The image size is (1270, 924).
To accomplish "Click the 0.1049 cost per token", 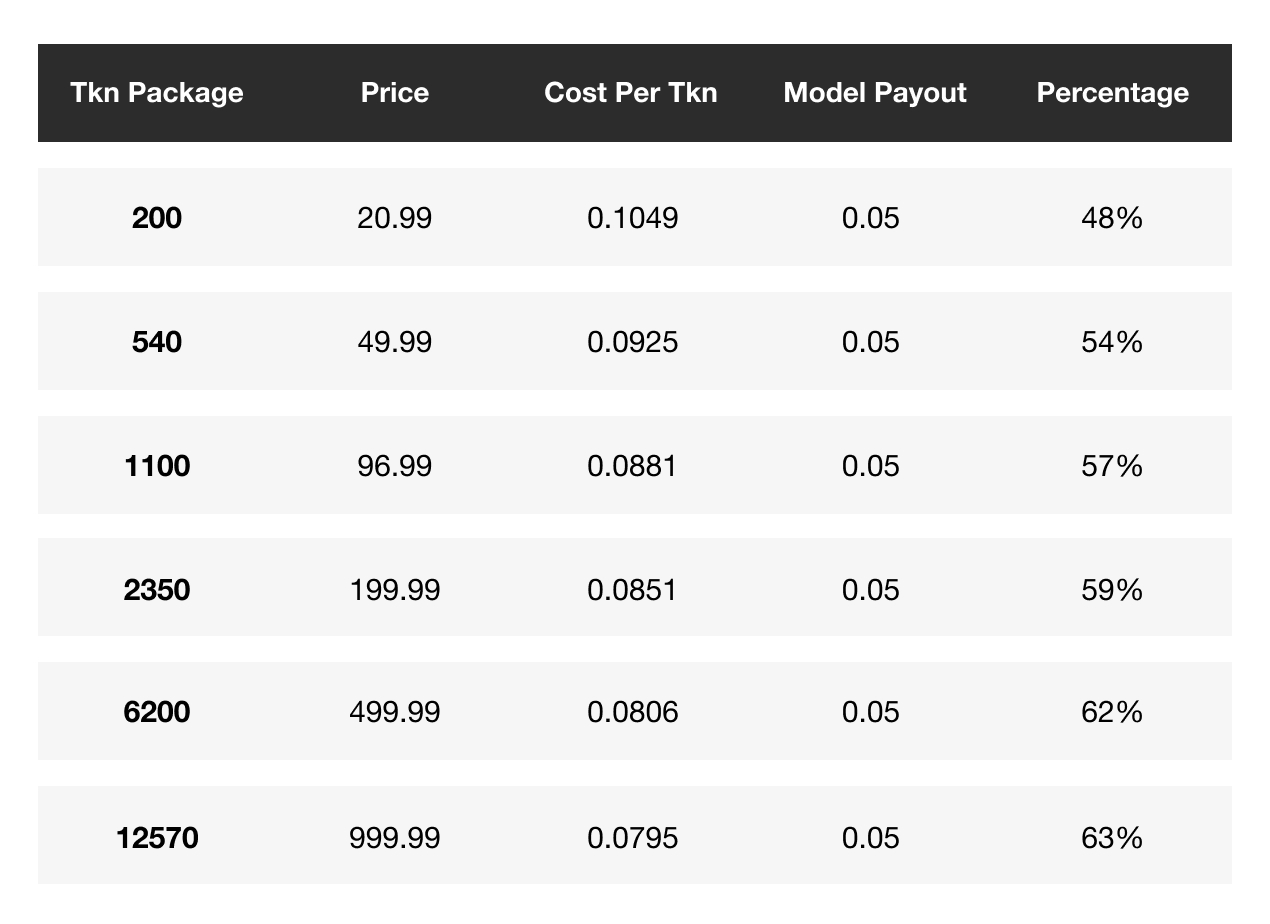I will pyautogui.click(x=632, y=218).
